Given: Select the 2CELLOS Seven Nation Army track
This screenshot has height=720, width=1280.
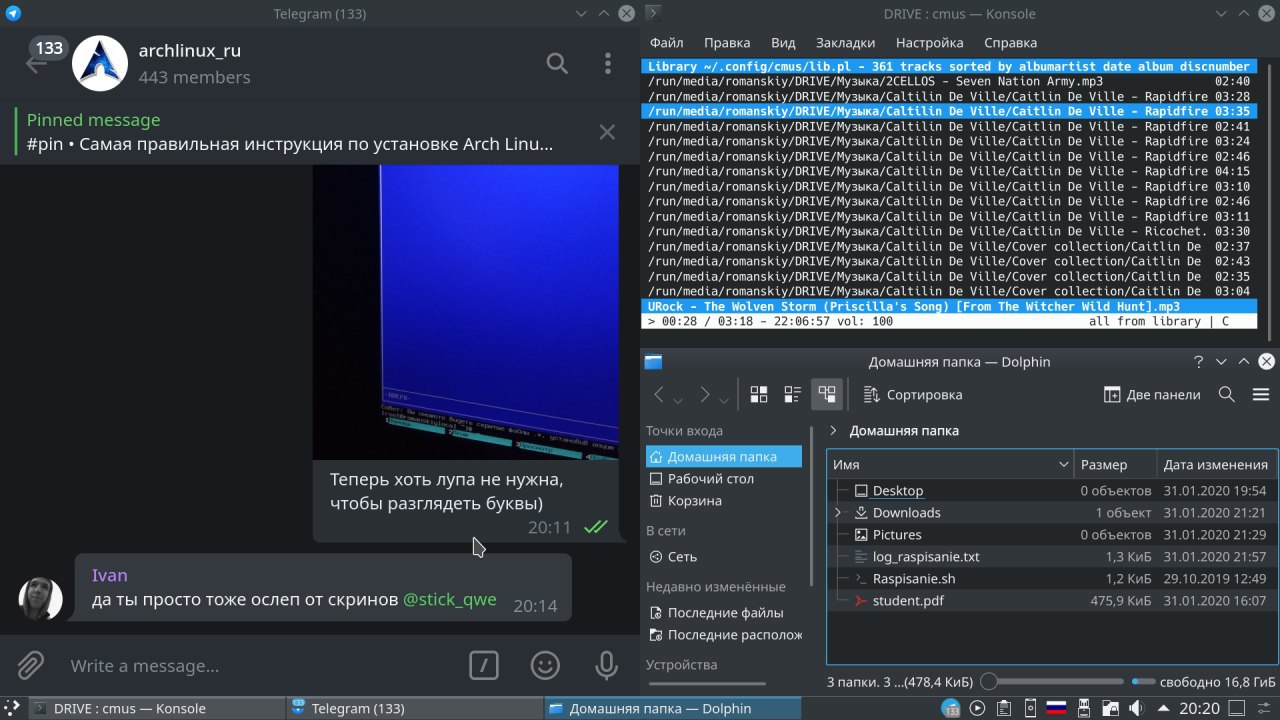Looking at the screenshot, I should 949,82.
